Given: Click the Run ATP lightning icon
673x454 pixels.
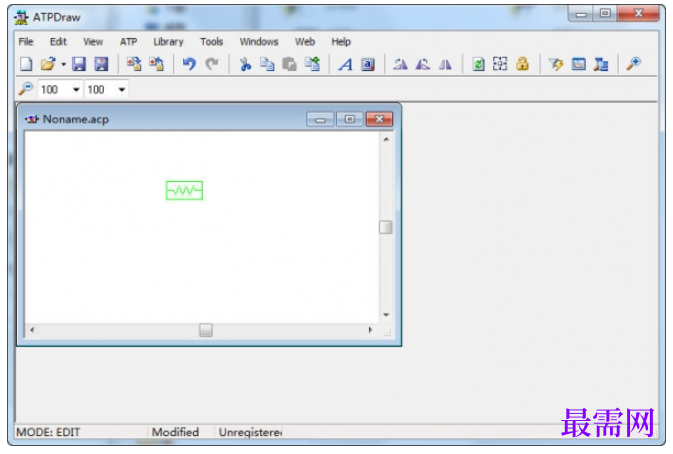Looking at the screenshot, I should [556, 64].
